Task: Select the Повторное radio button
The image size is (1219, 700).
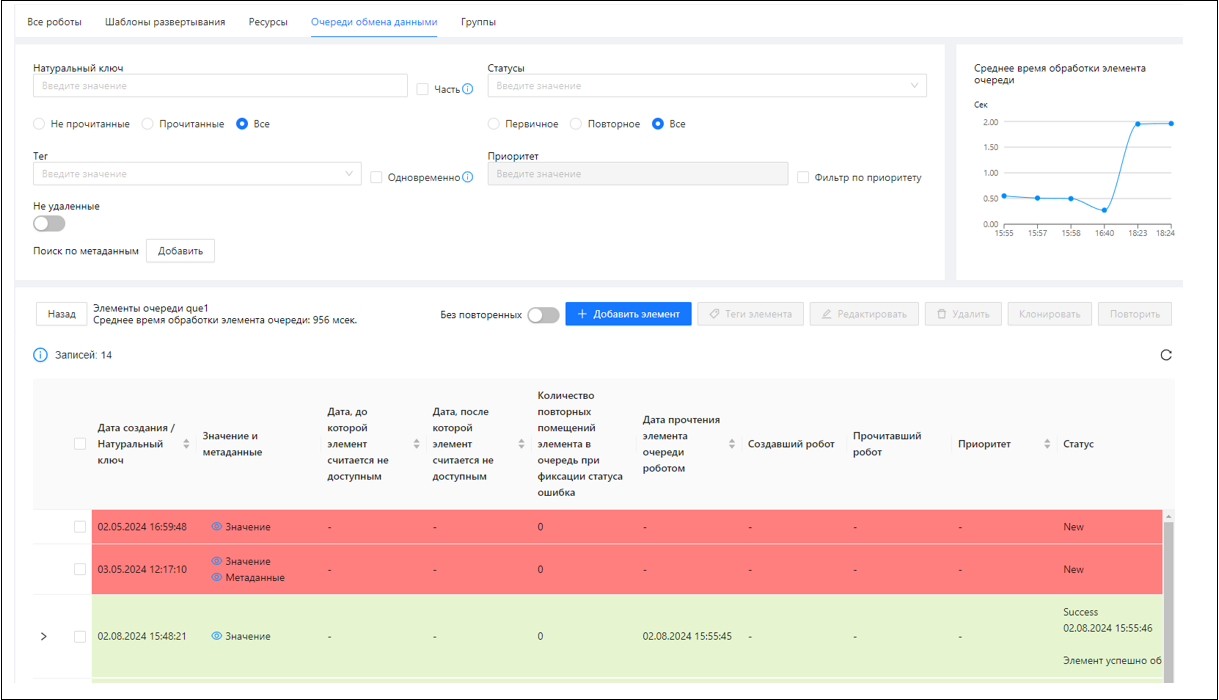Action: pos(576,124)
